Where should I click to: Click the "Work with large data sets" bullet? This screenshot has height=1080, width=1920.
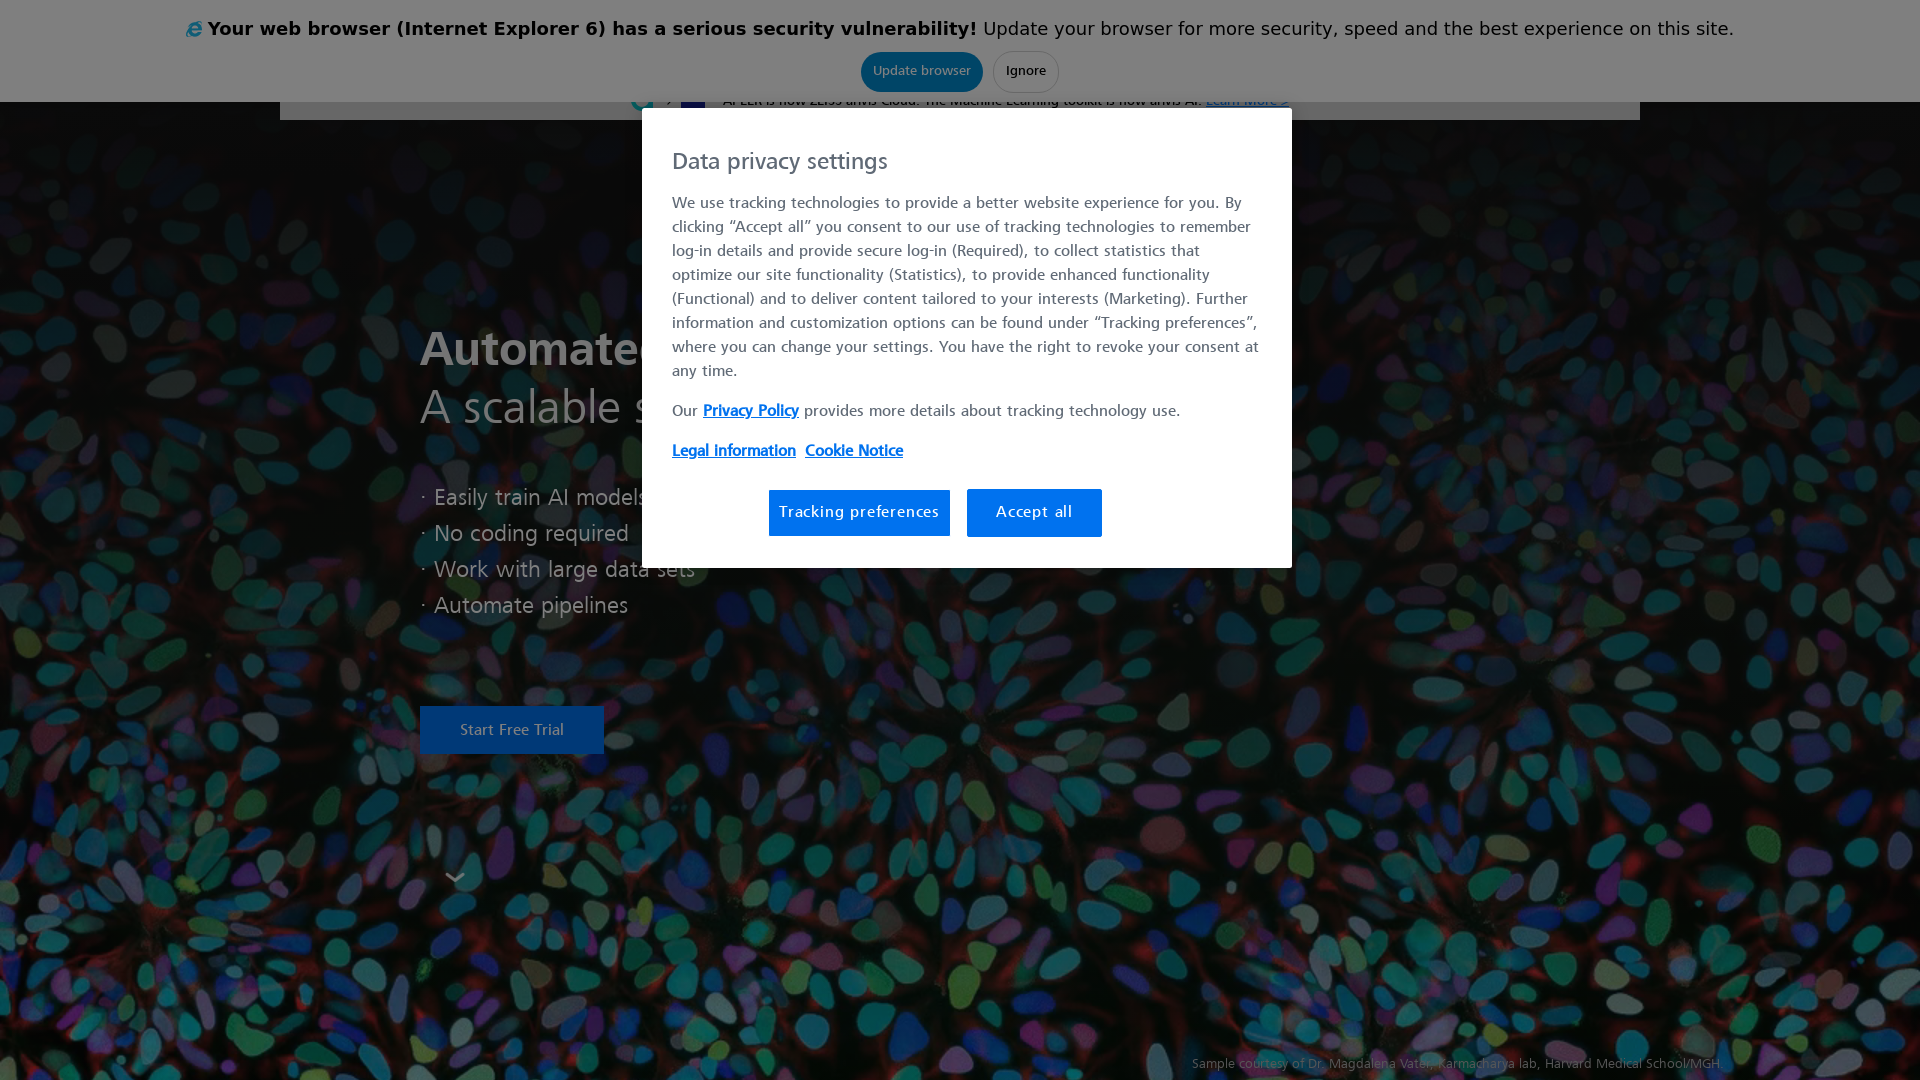click(x=557, y=570)
